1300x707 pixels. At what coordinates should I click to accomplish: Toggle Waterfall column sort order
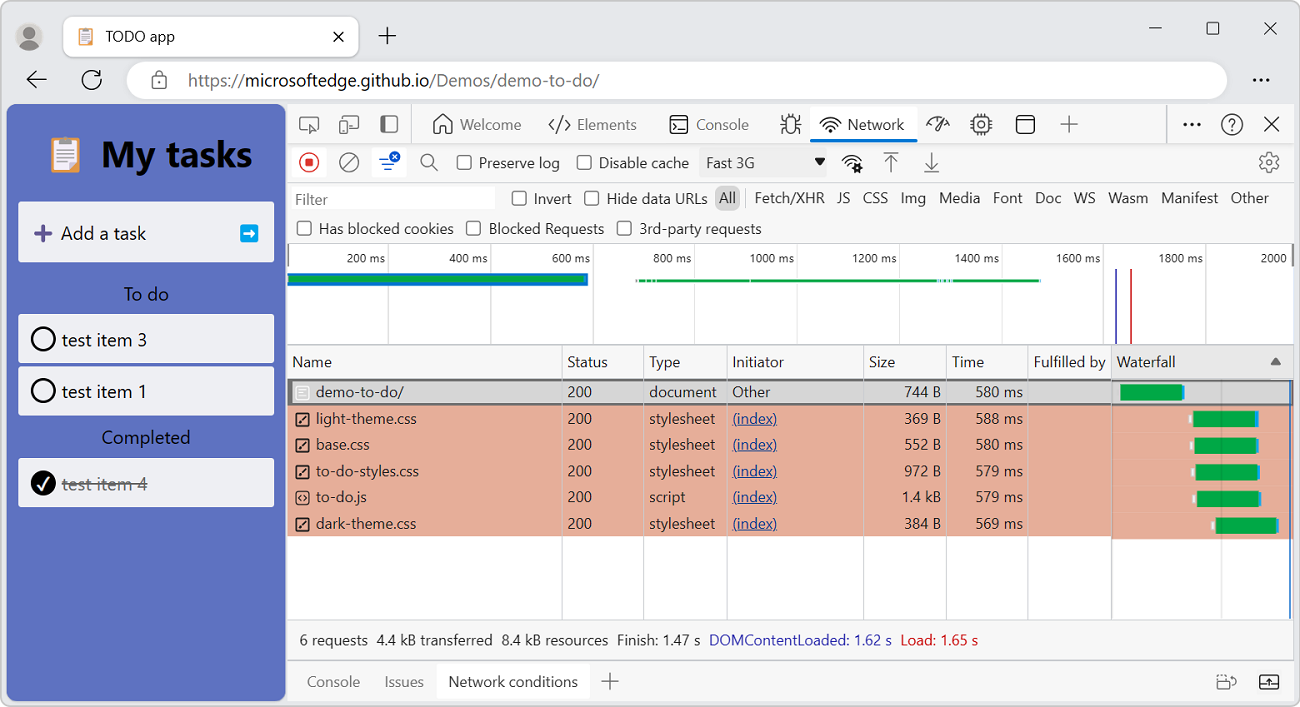[1200, 362]
